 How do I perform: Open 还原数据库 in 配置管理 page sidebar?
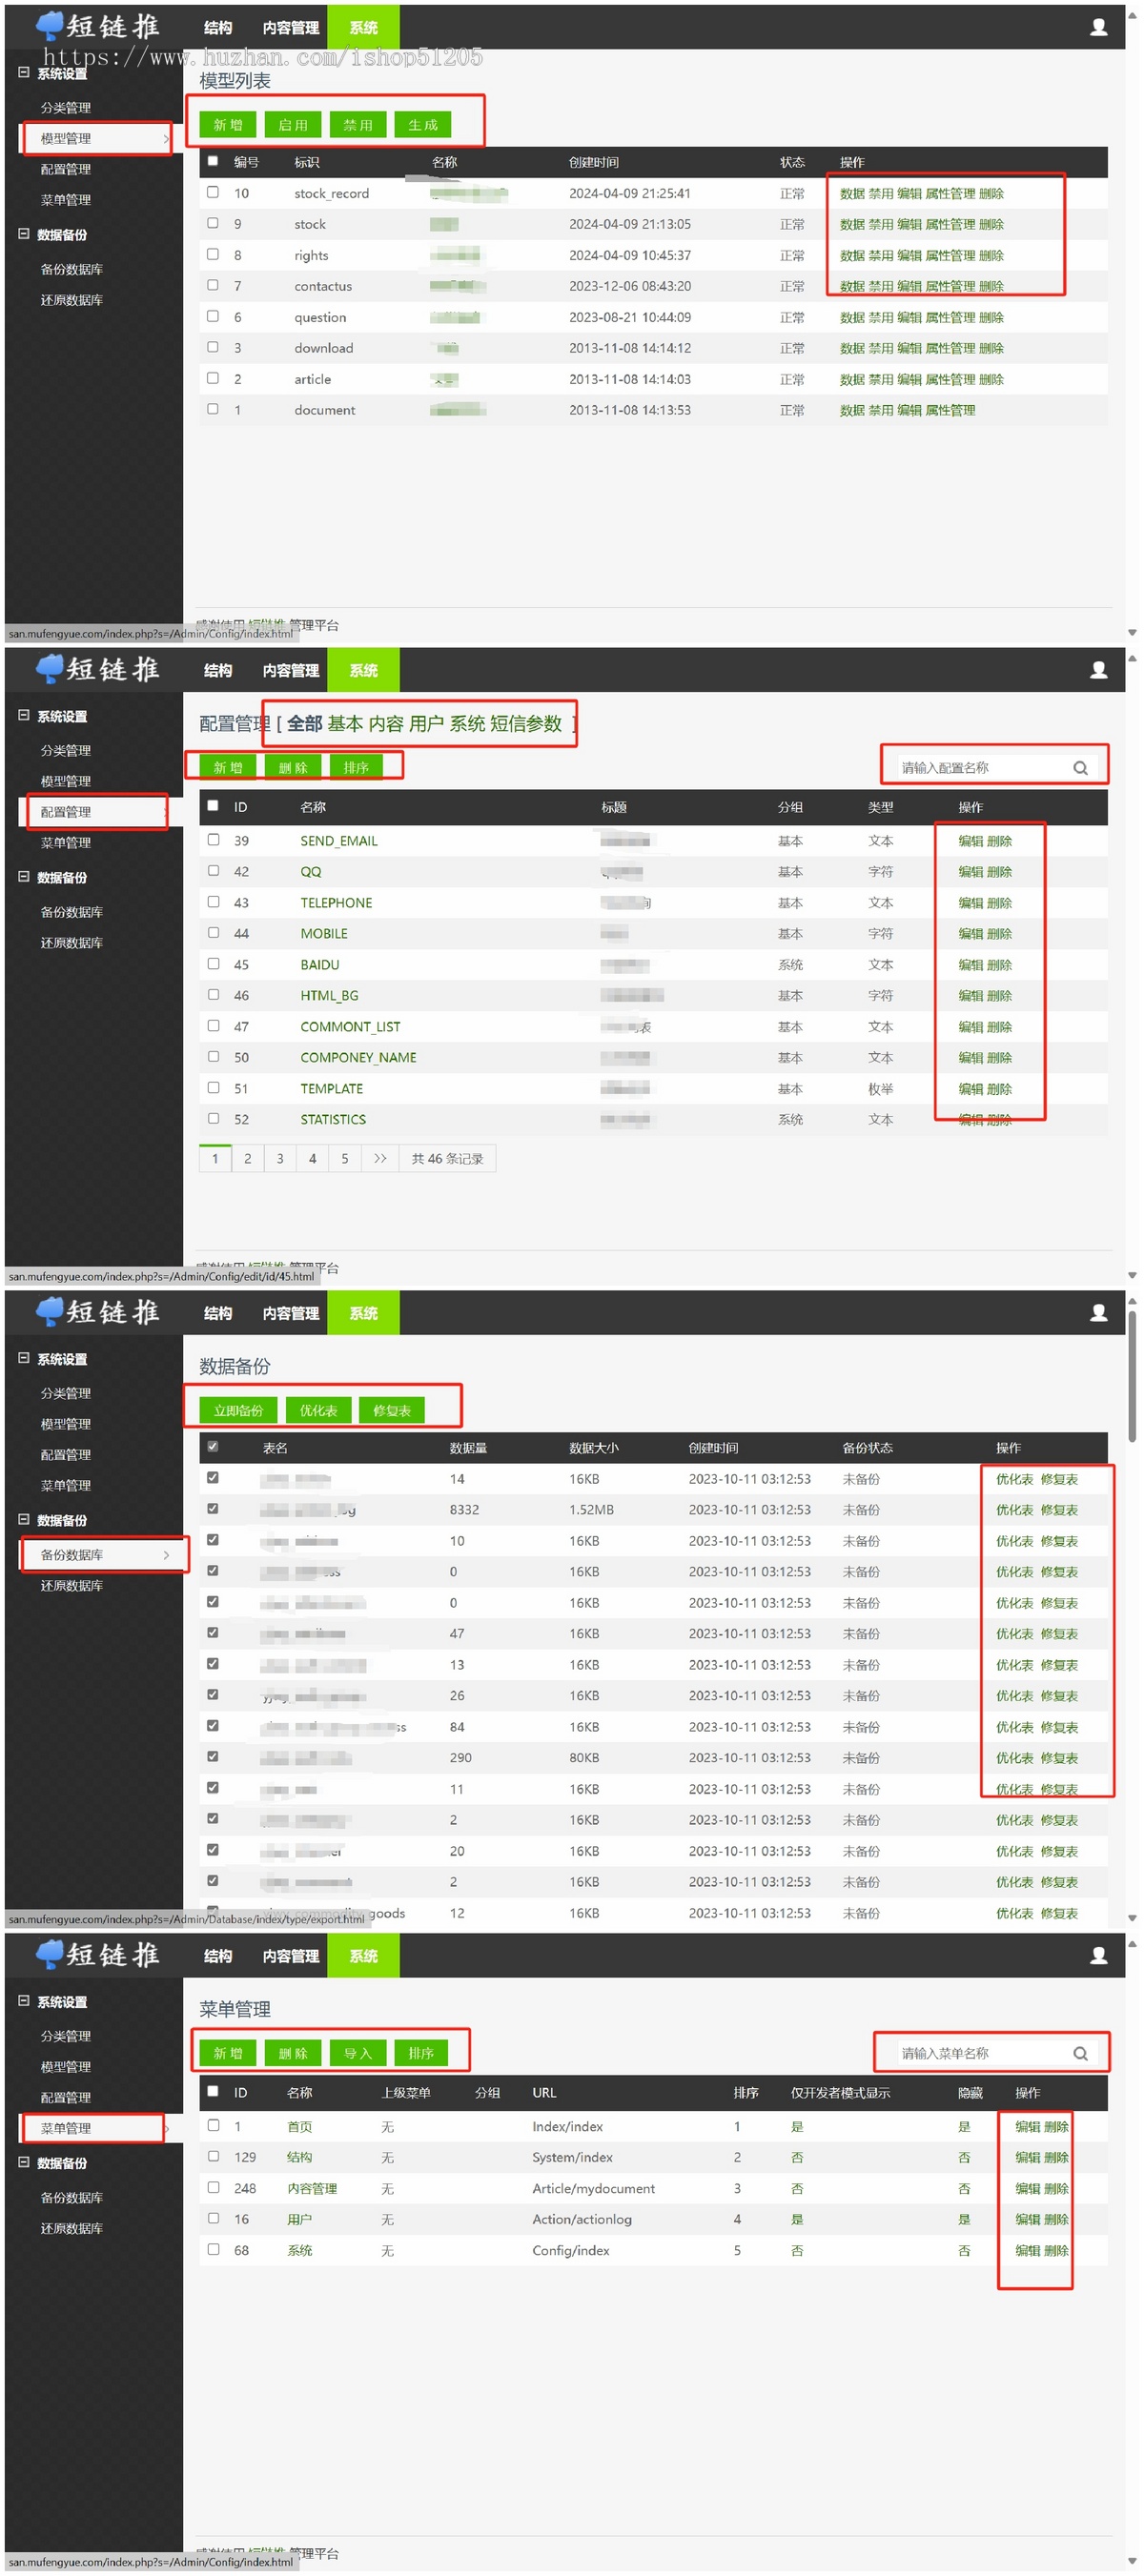pyautogui.click(x=72, y=943)
